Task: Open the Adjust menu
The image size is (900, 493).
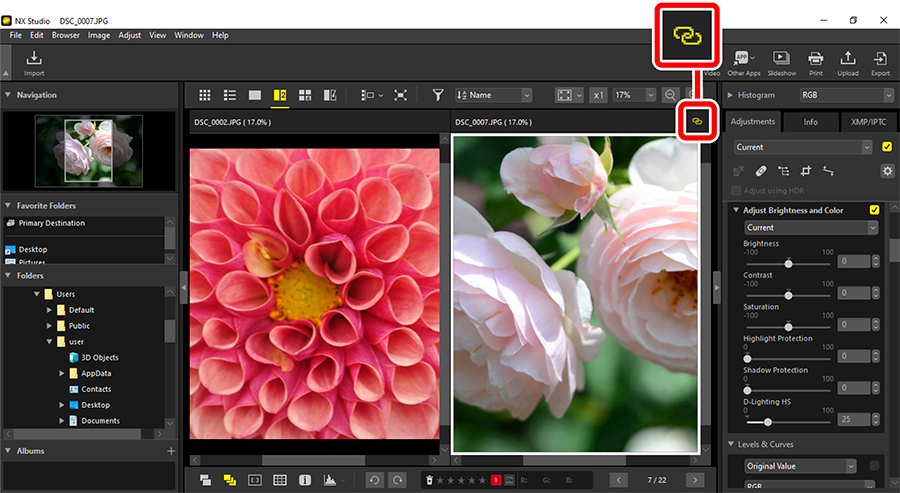Action: click(x=130, y=35)
